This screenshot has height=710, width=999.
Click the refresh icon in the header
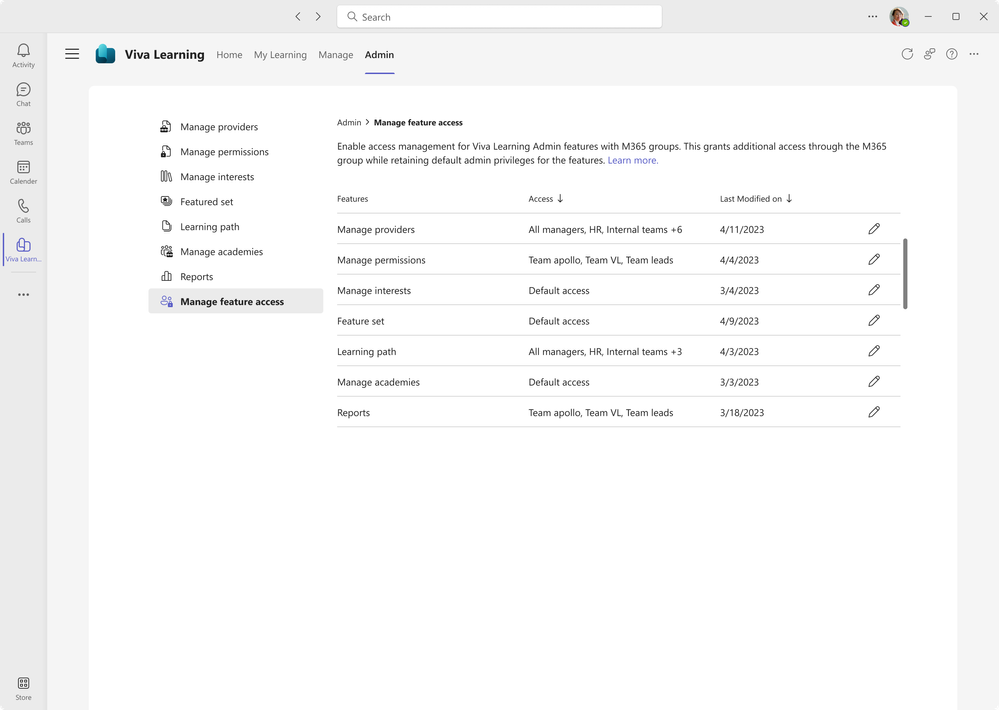[x=907, y=54]
